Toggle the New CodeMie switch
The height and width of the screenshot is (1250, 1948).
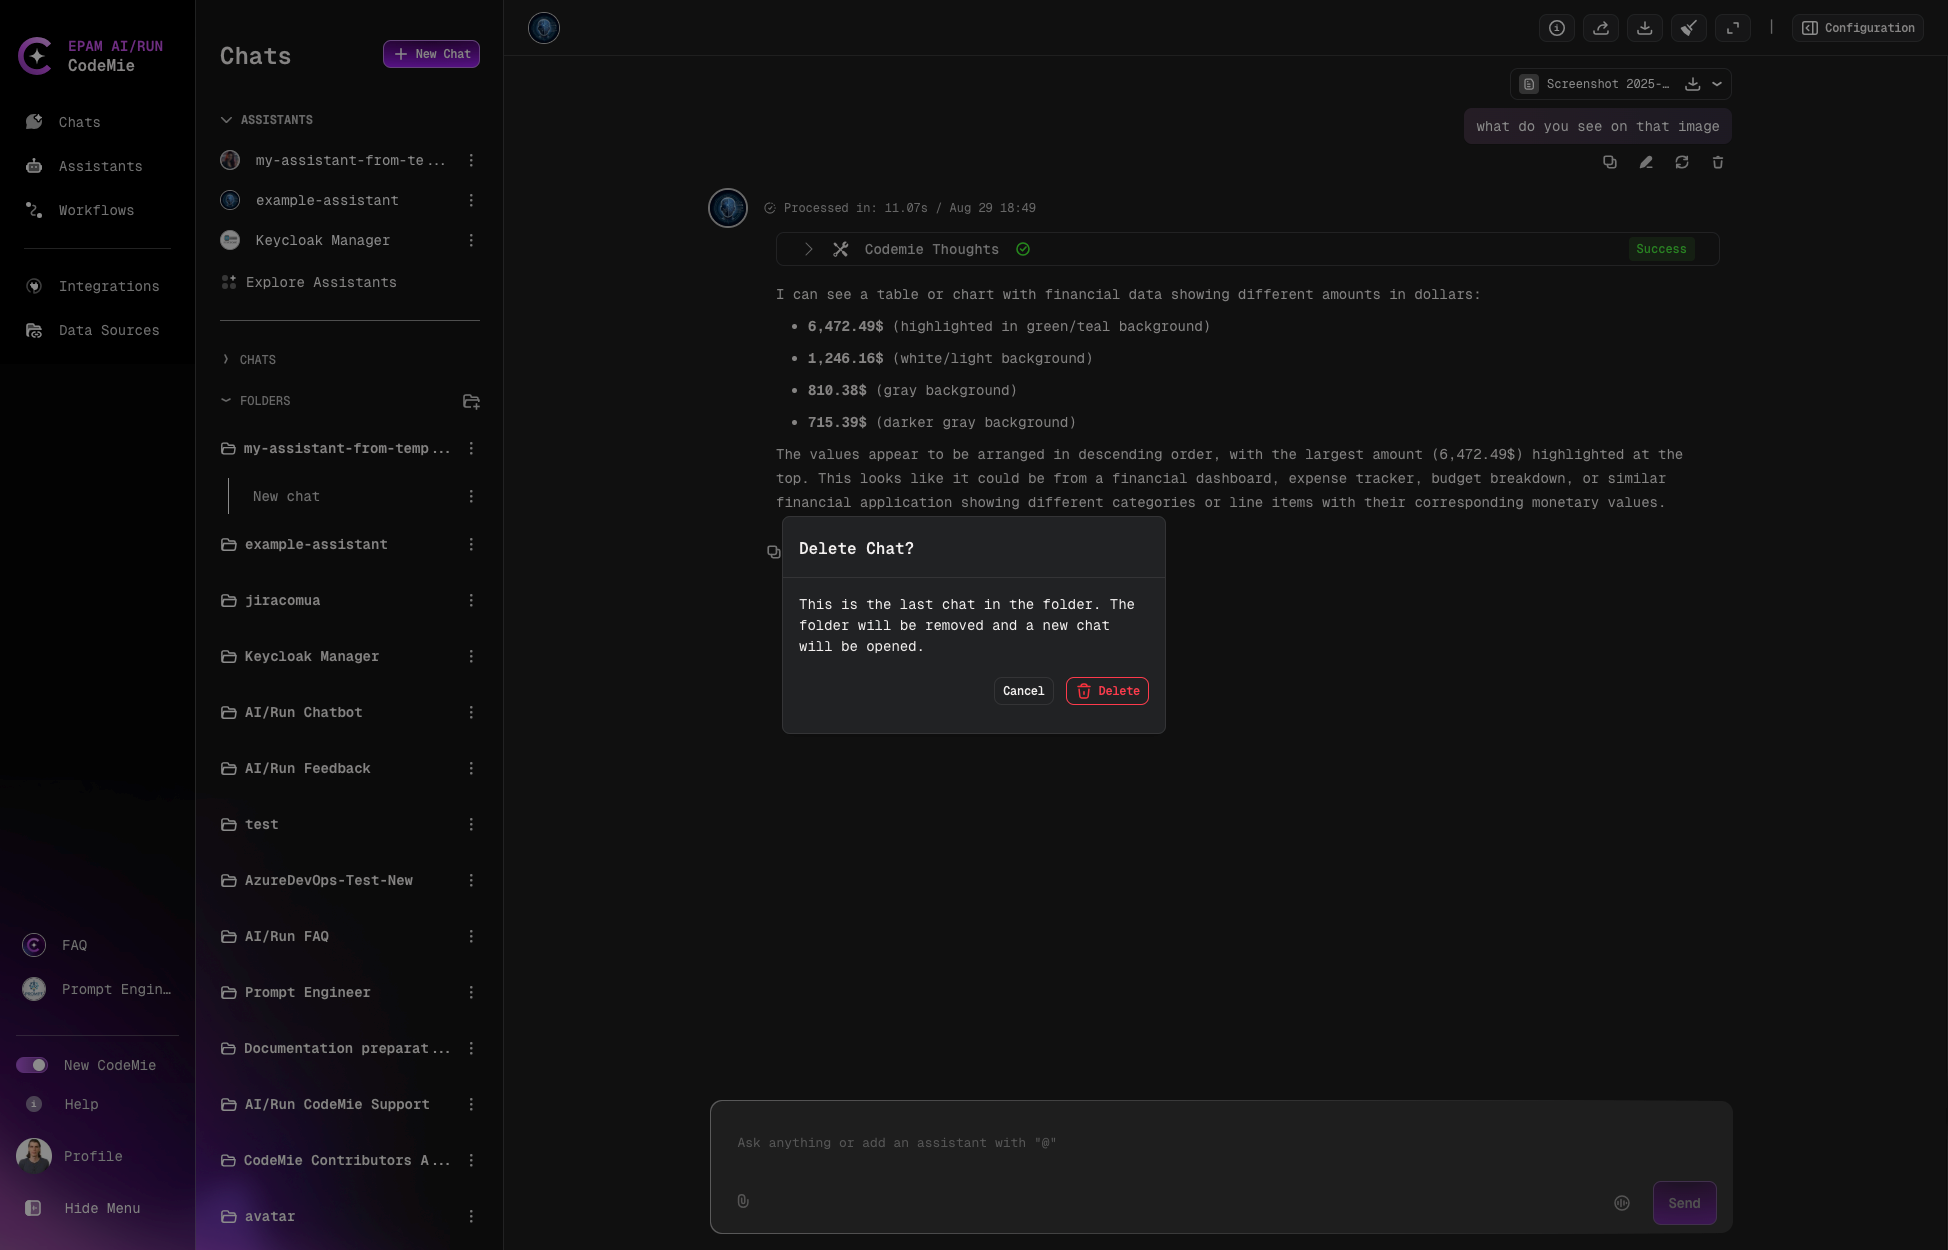tap(33, 1065)
